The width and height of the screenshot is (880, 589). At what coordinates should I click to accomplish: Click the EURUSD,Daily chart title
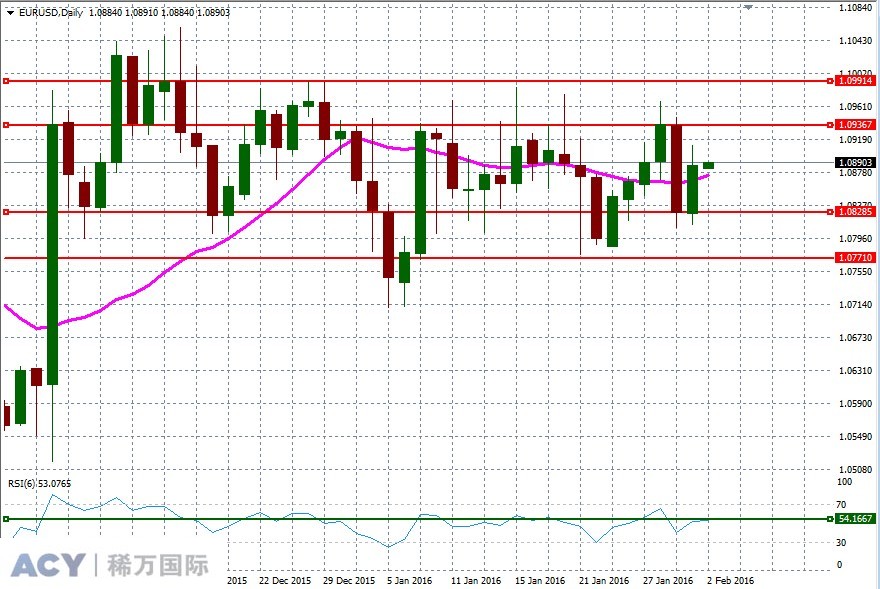coord(51,12)
